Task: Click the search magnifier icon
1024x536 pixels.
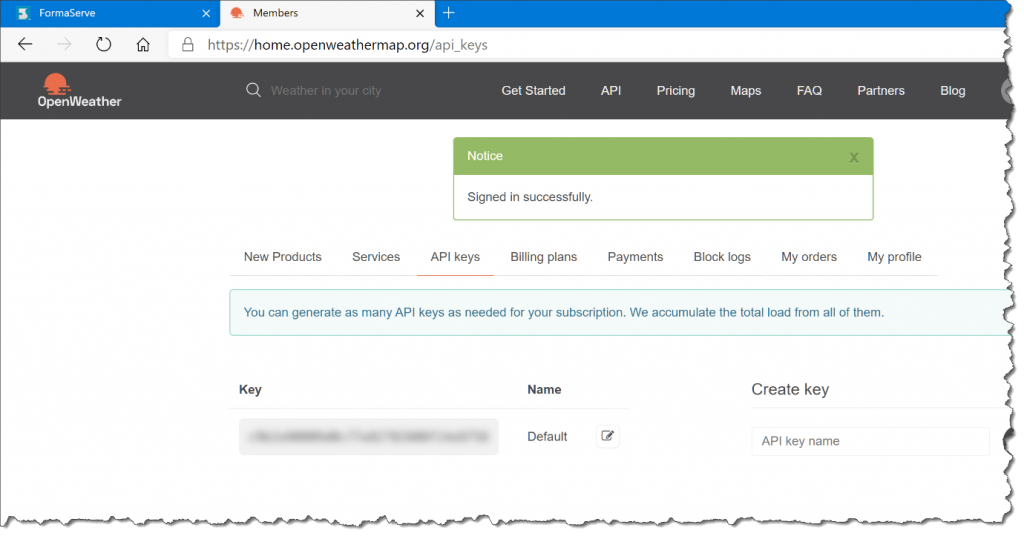Action: point(253,90)
